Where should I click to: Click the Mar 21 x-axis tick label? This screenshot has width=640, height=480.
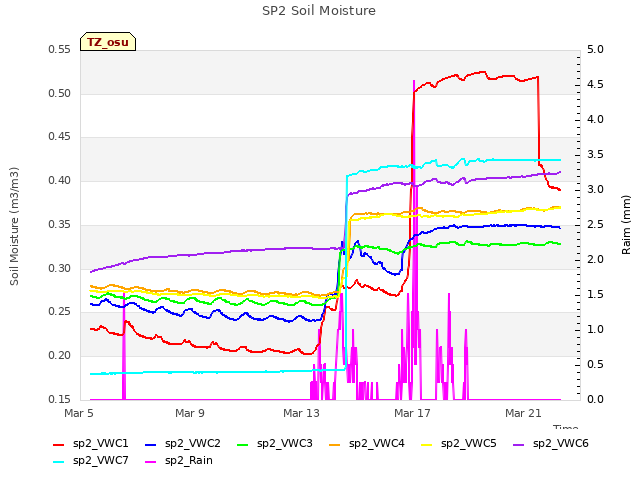coord(523,413)
